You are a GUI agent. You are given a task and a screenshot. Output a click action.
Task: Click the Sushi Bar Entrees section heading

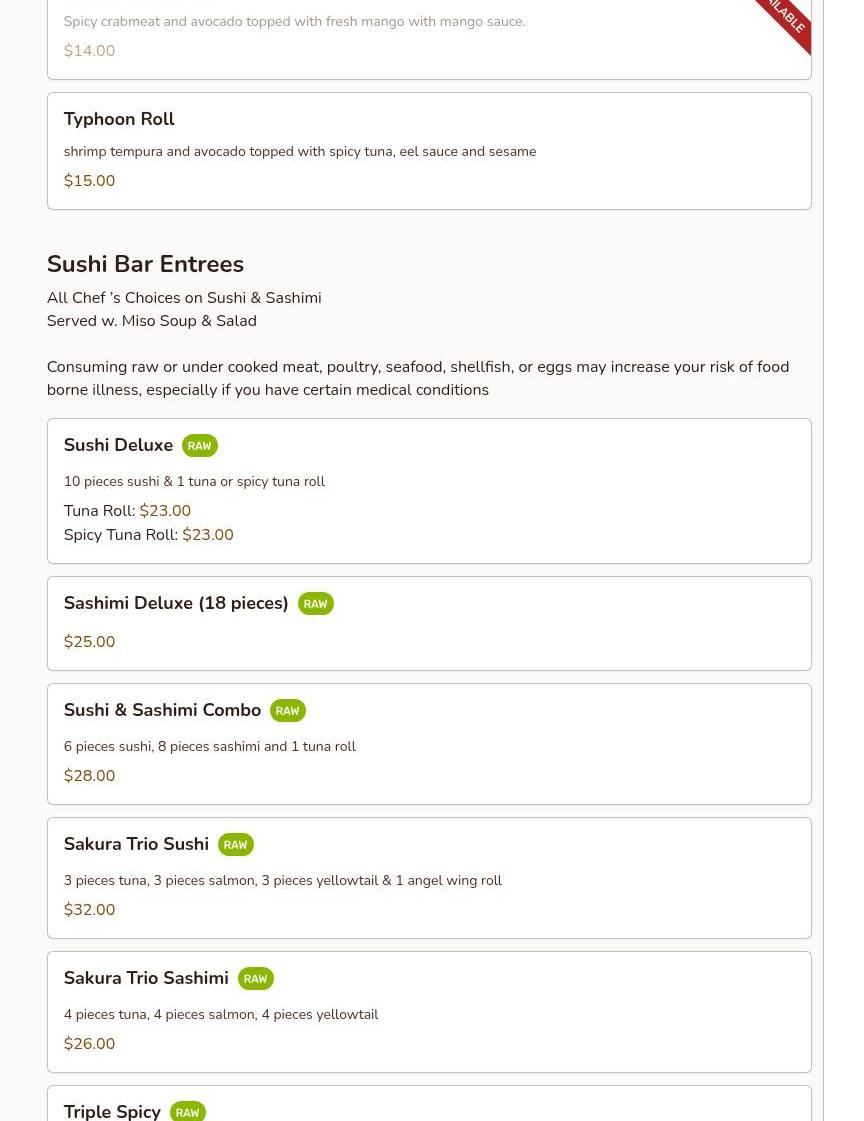coord(145,264)
